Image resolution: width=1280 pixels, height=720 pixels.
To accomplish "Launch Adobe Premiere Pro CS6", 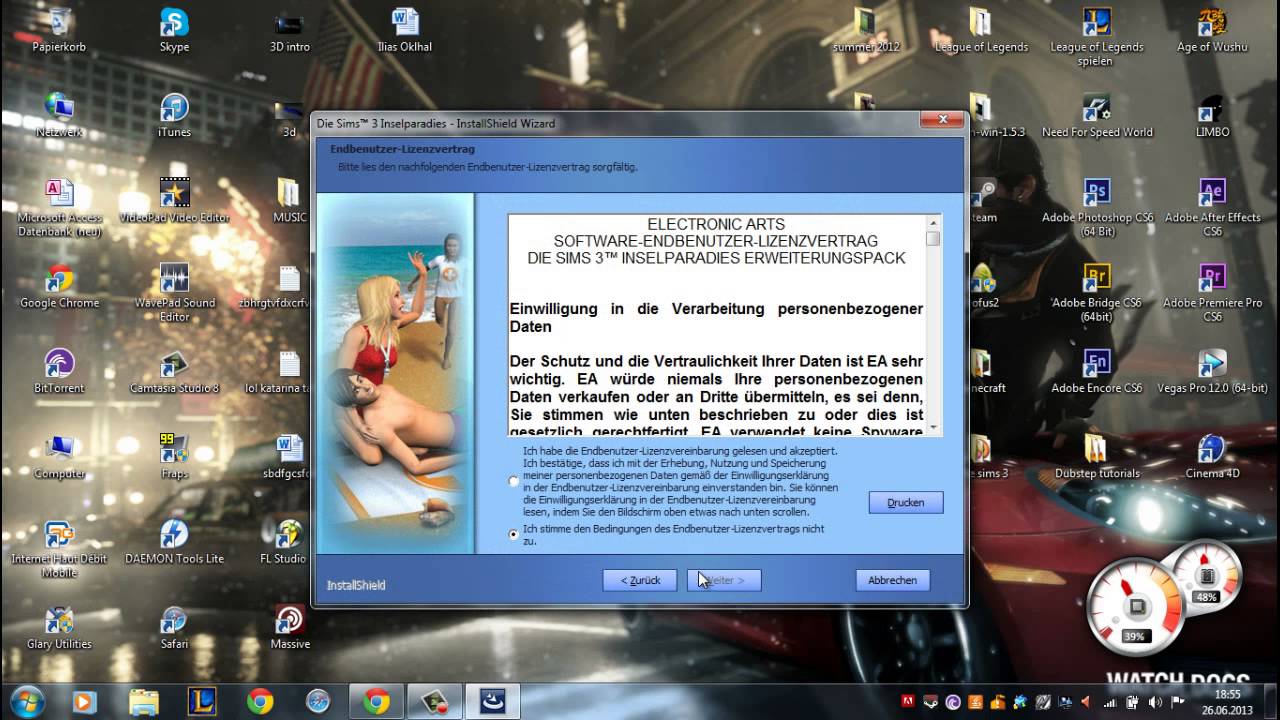I will click(1212, 292).
